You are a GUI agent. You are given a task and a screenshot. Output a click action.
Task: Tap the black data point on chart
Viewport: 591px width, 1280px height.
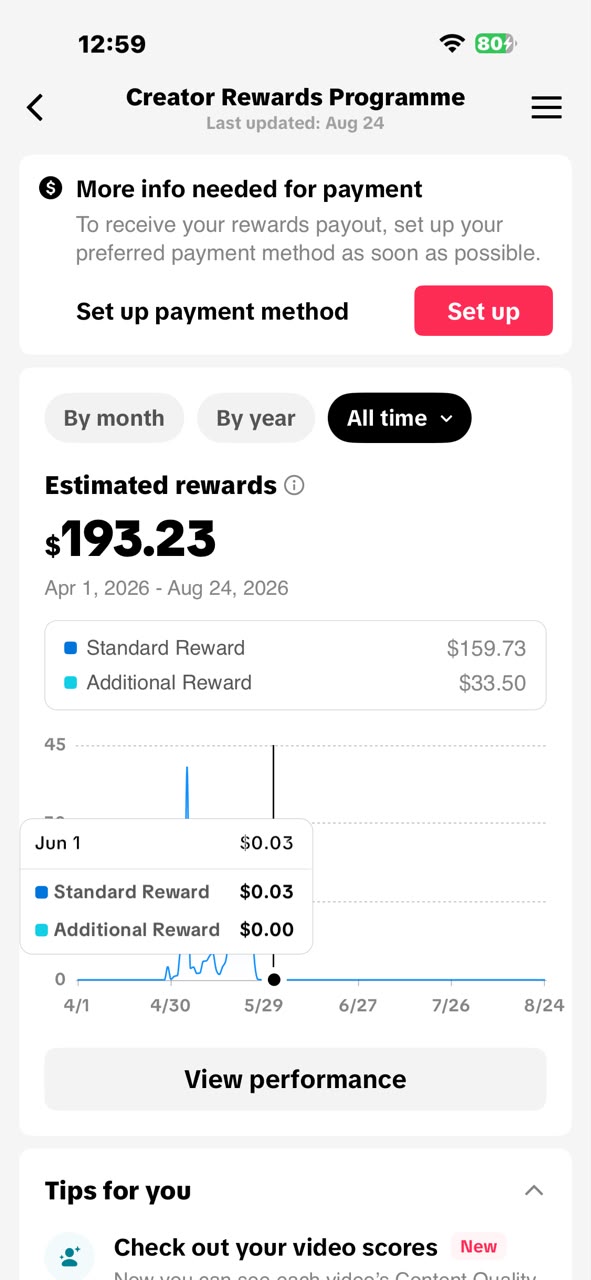[274, 980]
